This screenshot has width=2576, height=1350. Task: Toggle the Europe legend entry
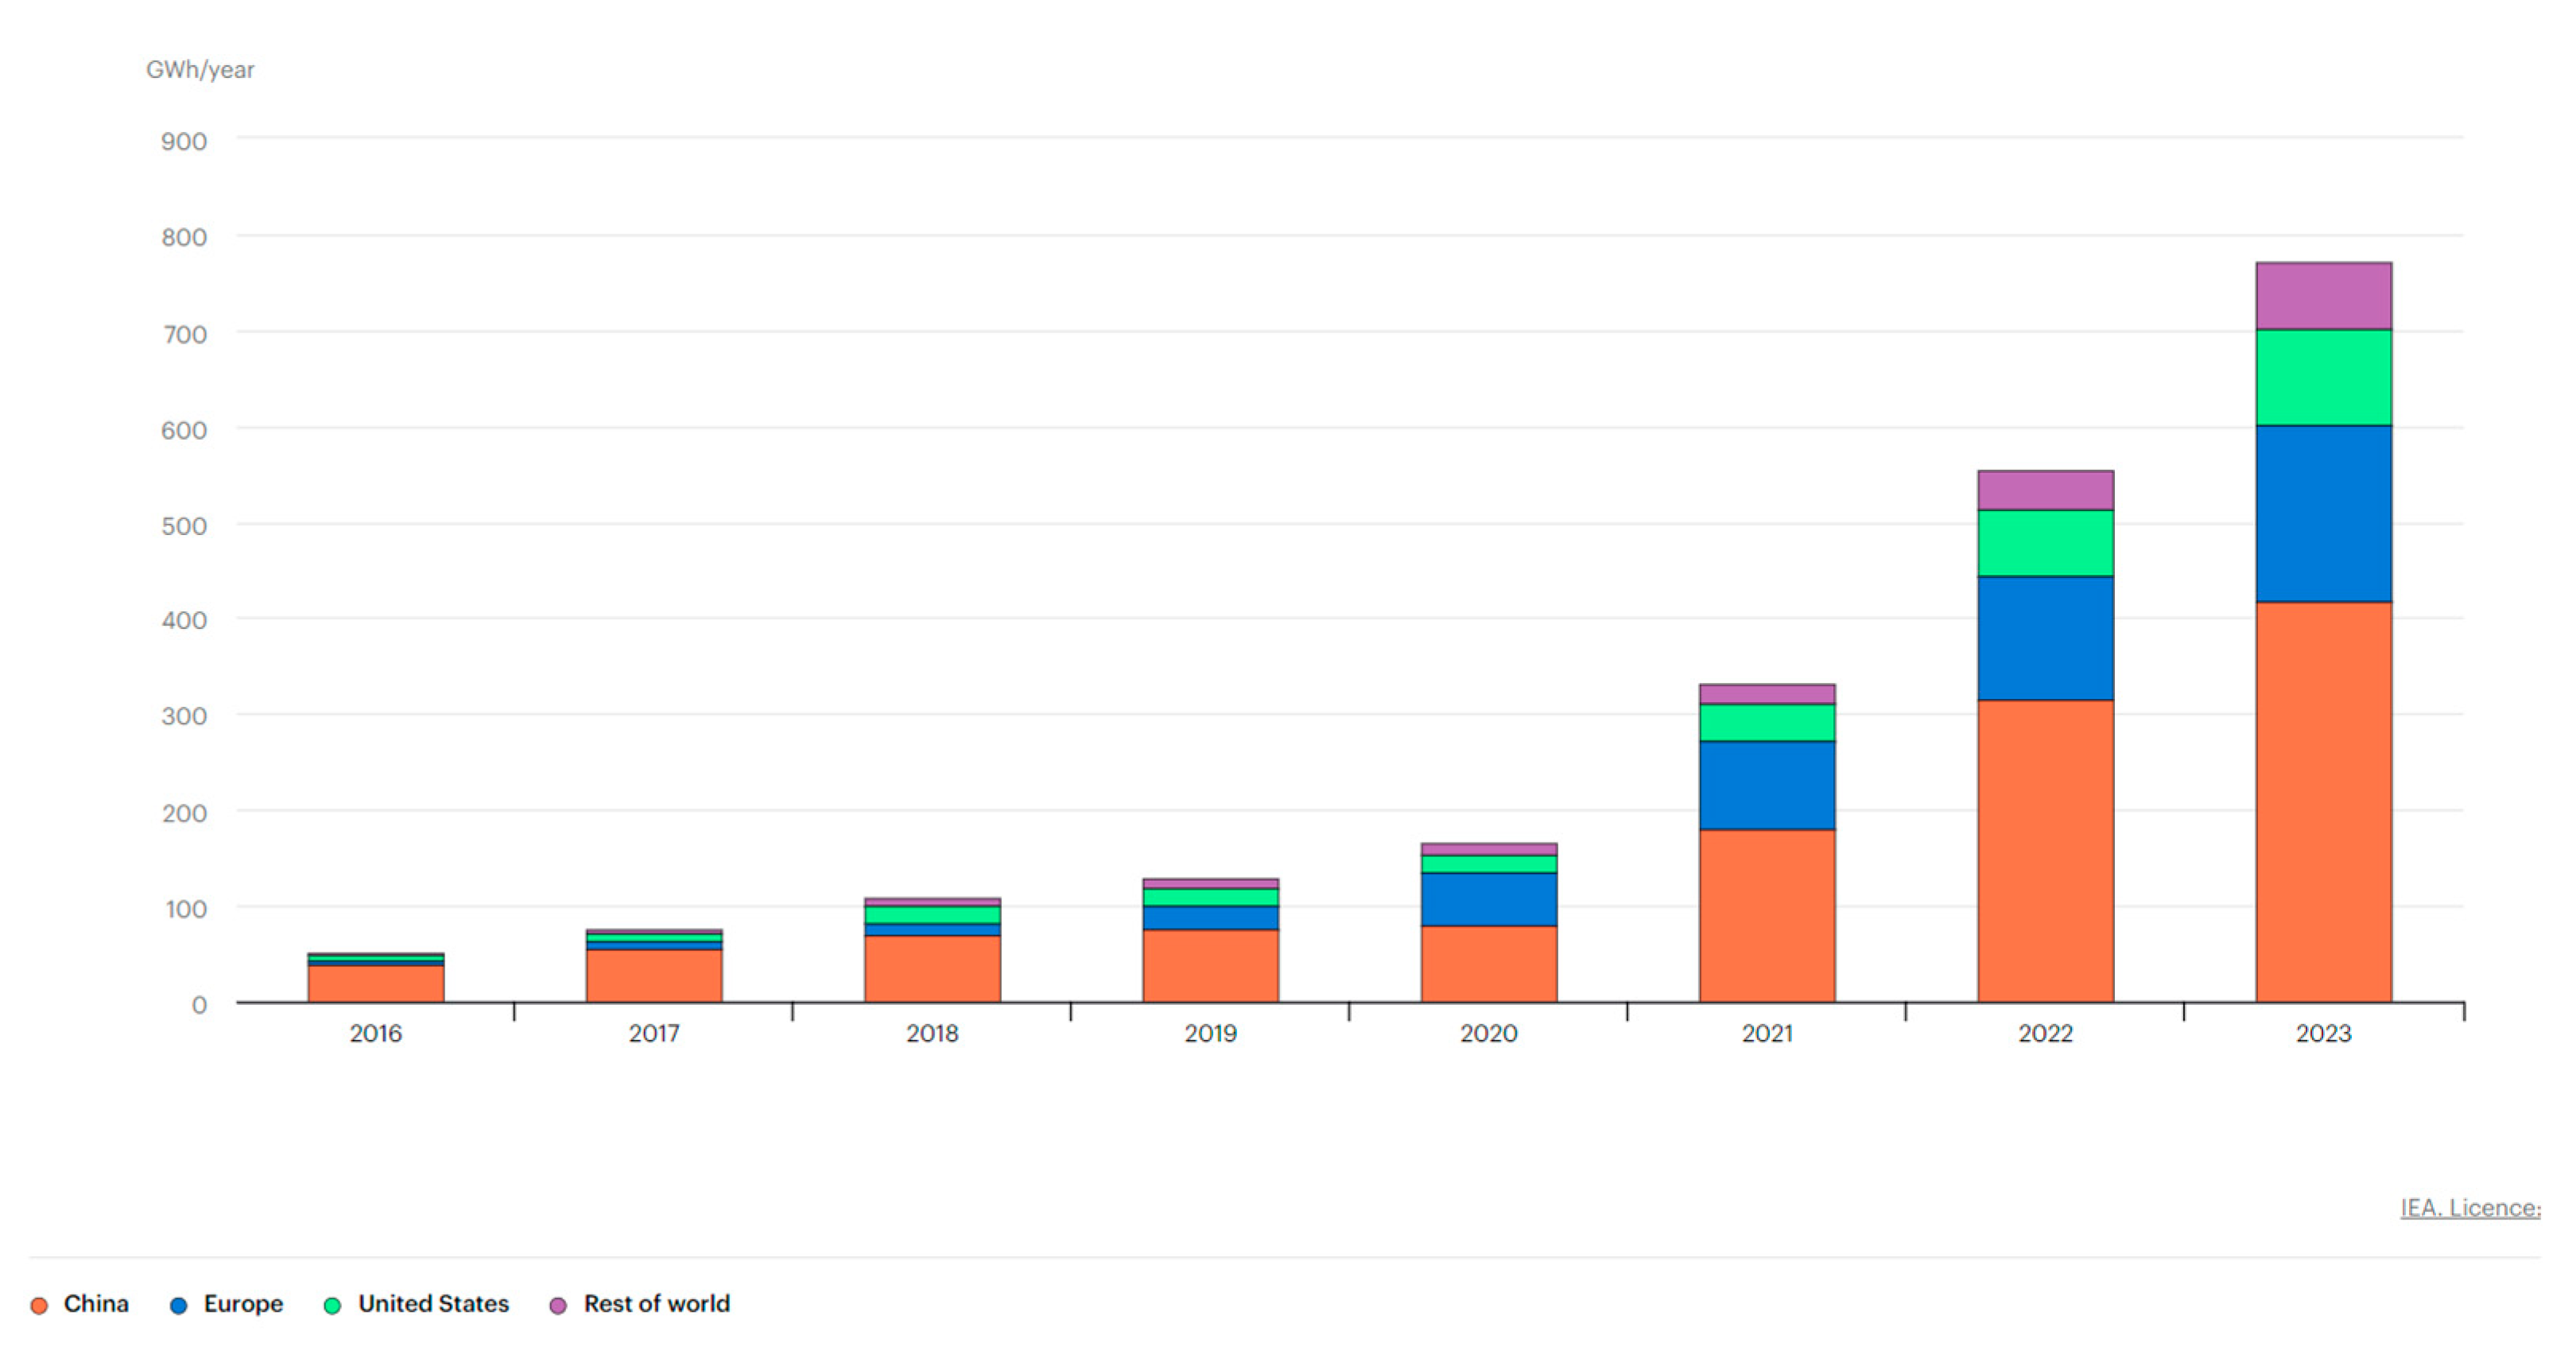coord(243,1303)
